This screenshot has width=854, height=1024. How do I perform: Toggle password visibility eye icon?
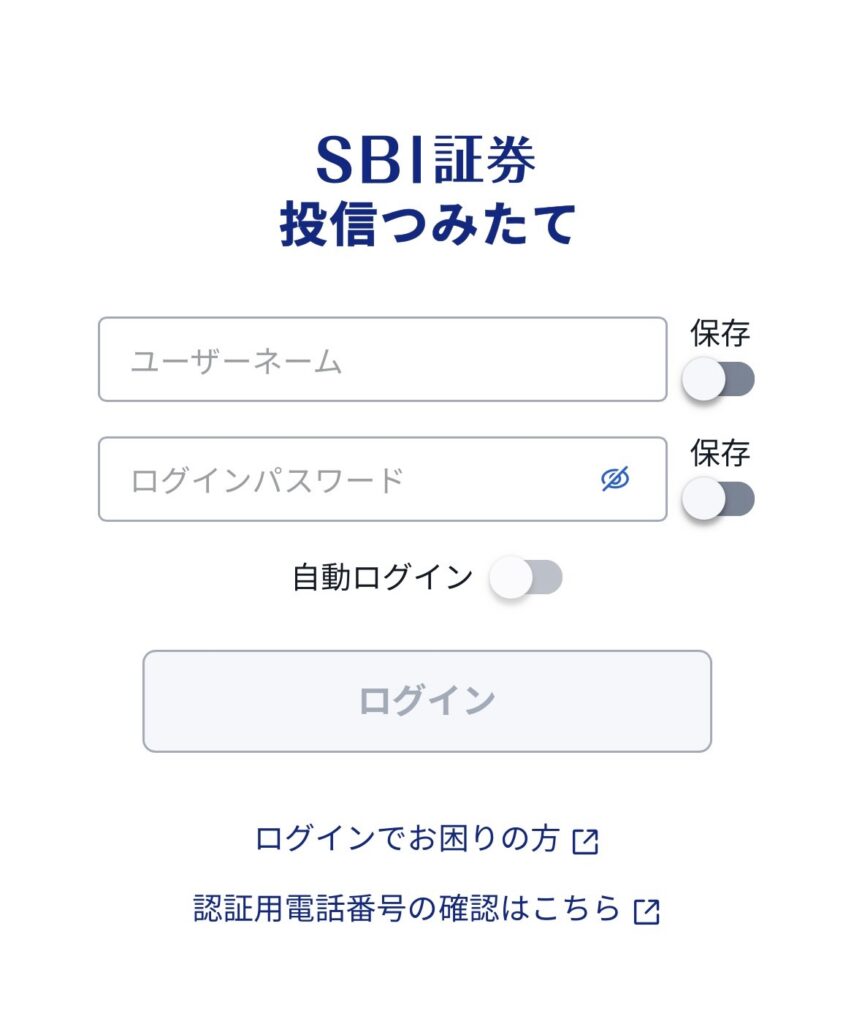click(x=615, y=479)
